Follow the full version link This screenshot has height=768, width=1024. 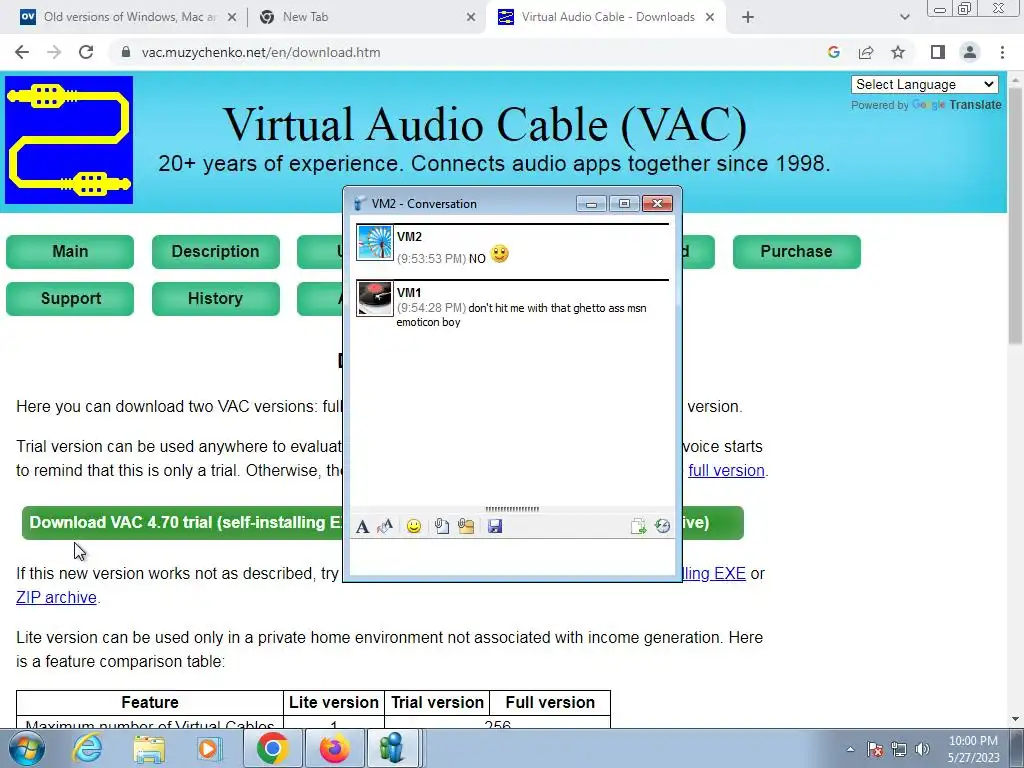726,470
